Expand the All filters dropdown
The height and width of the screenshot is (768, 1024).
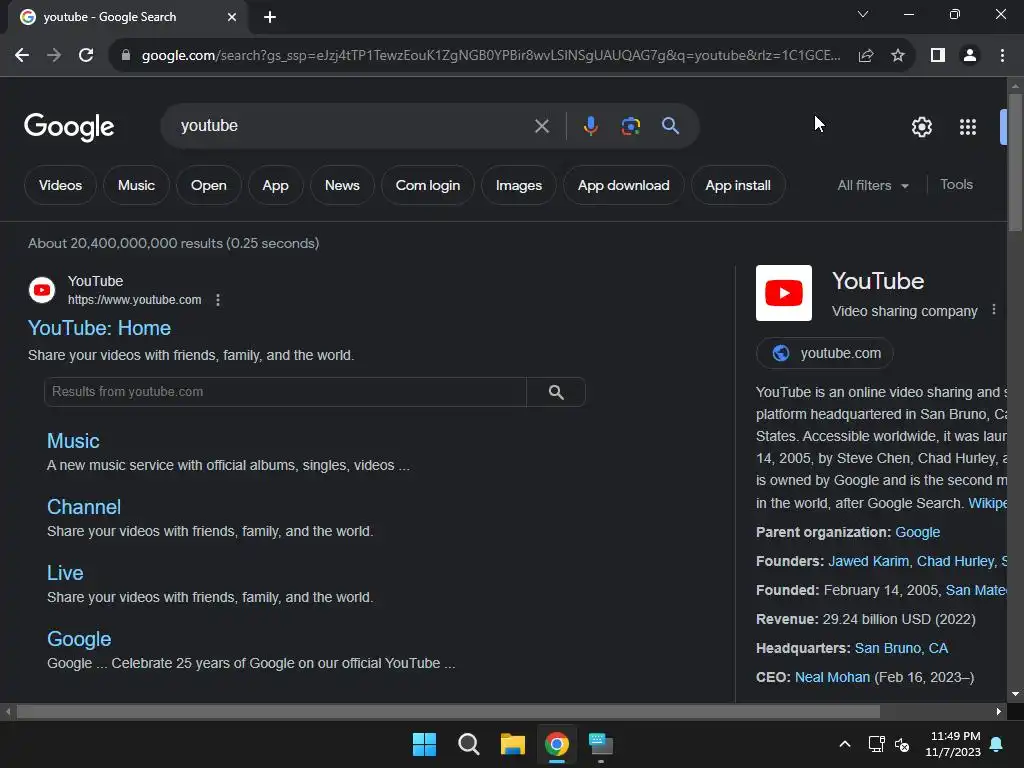873,185
